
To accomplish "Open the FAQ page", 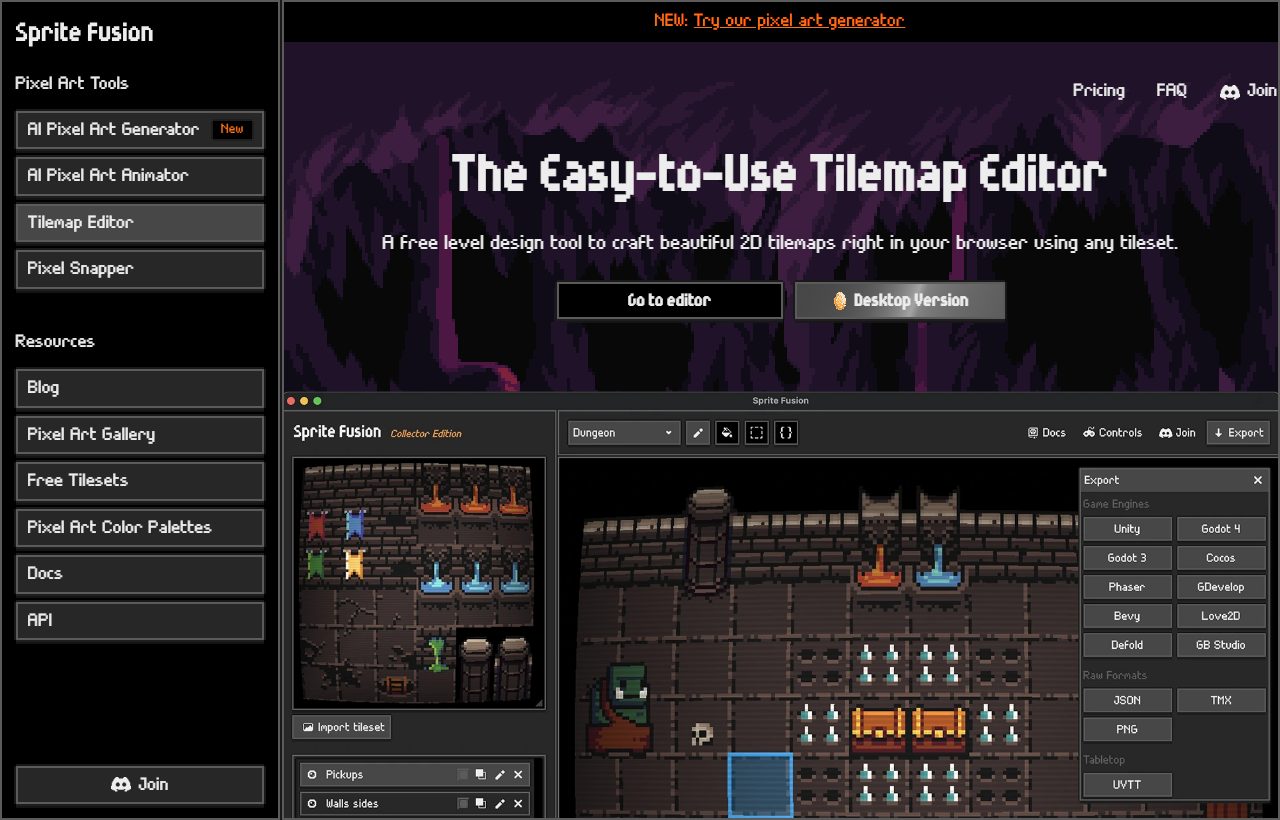I will pyautogui.click(x=1171, y=90).
